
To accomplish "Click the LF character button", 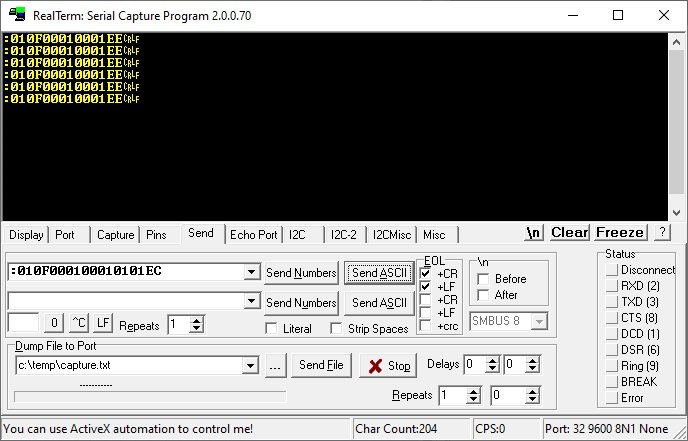I will (x=103, y=324).
